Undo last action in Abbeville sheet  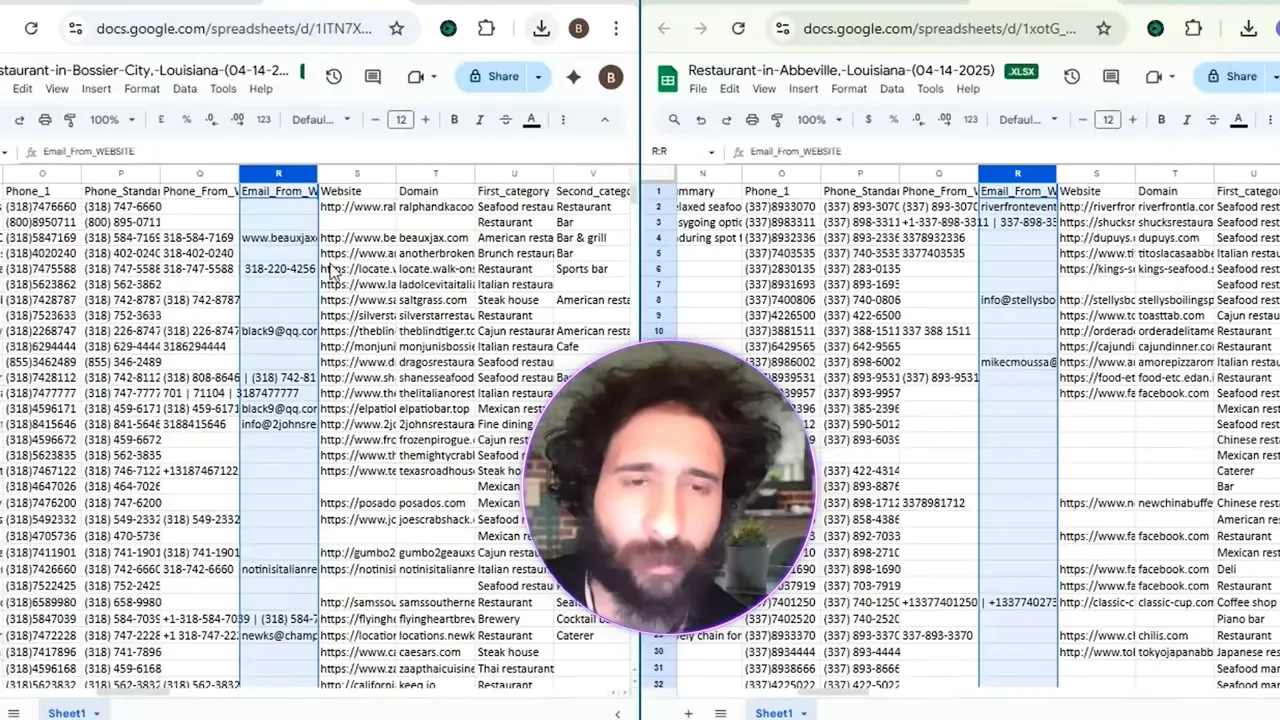pyautogui.click(x=701, y=120)
